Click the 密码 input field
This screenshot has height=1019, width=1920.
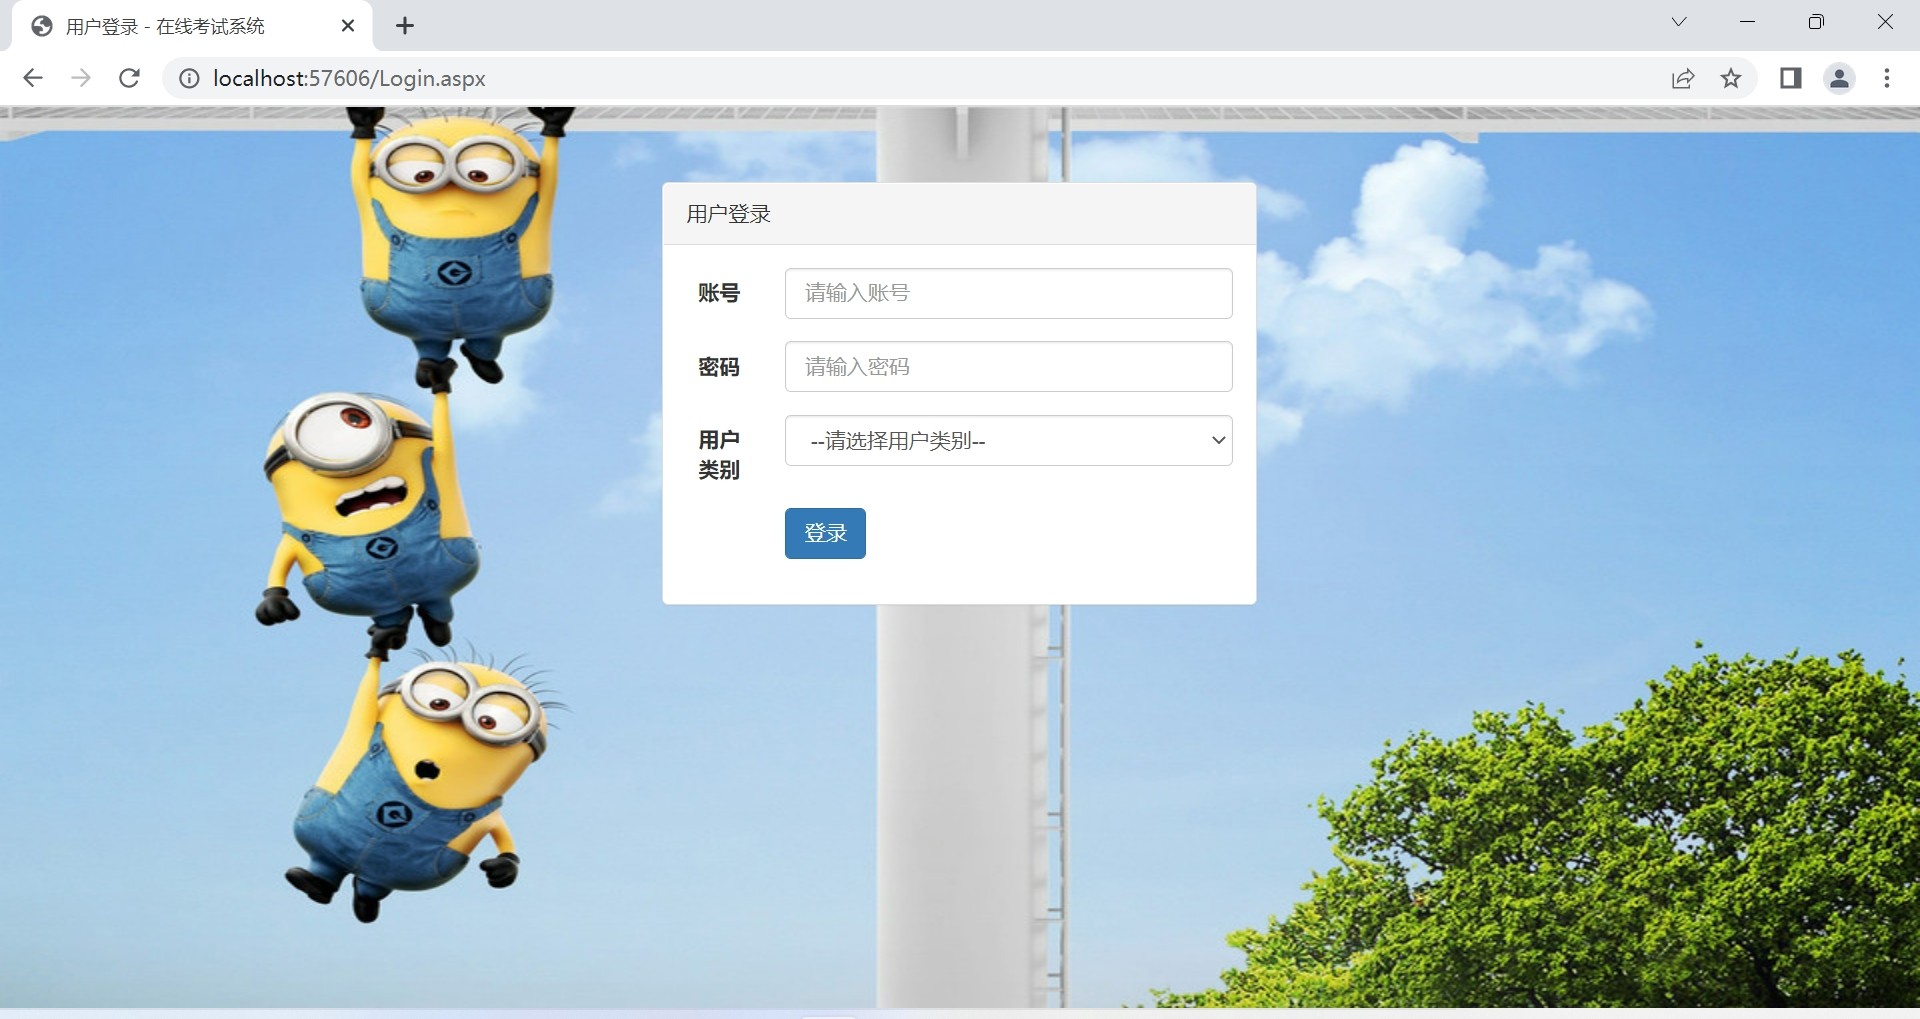click(1008, 367)
